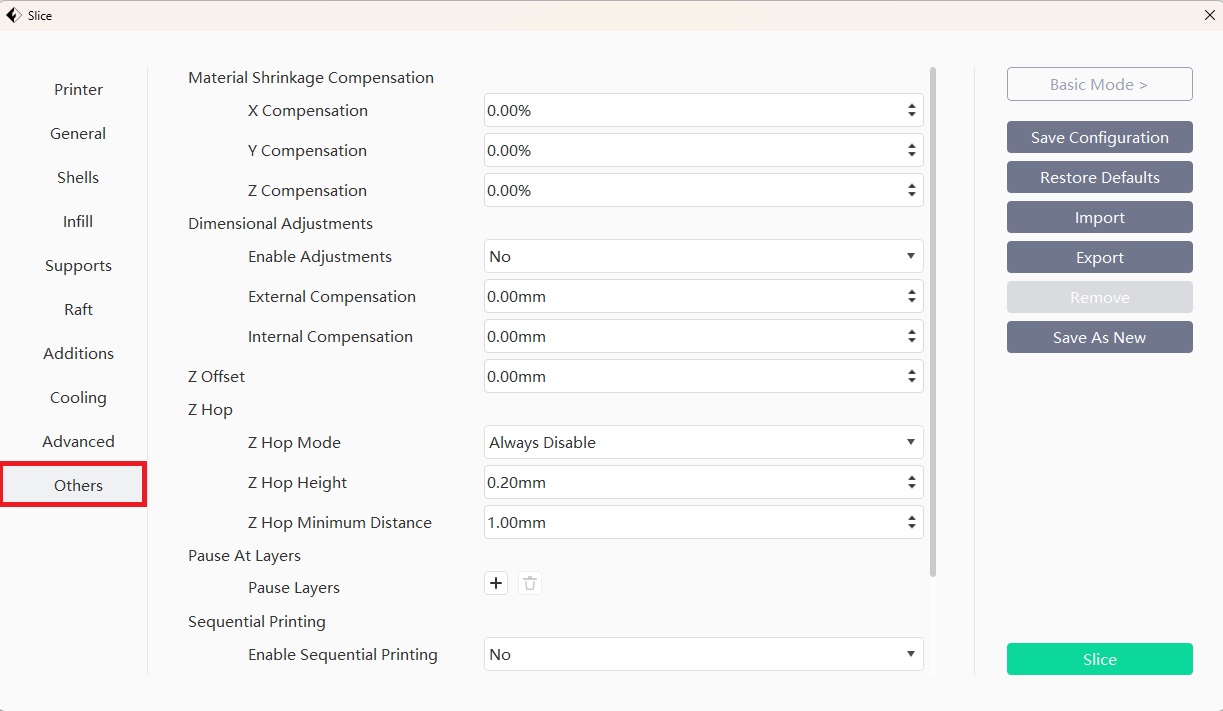
Task: Click the Export button
Action: (1099, 258)
